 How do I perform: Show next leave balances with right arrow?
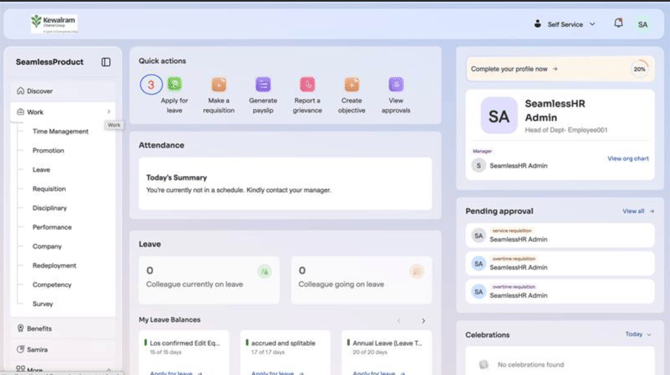tap(423, 321)
